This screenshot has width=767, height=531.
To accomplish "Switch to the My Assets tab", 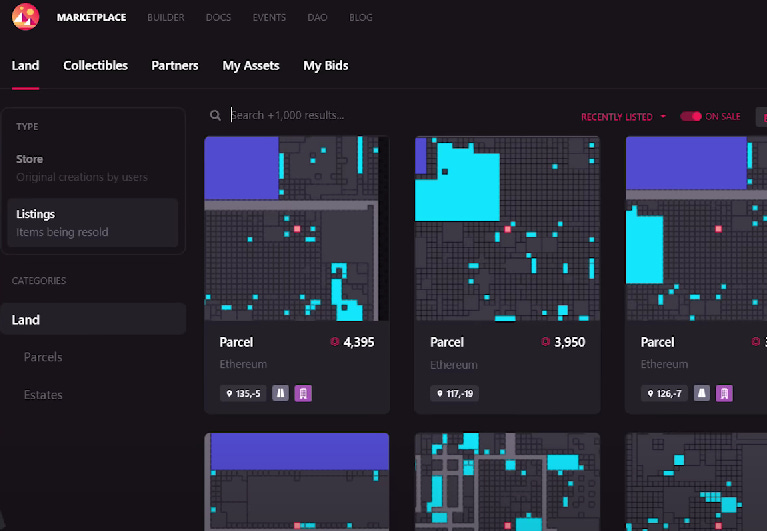I will [251, 66].
